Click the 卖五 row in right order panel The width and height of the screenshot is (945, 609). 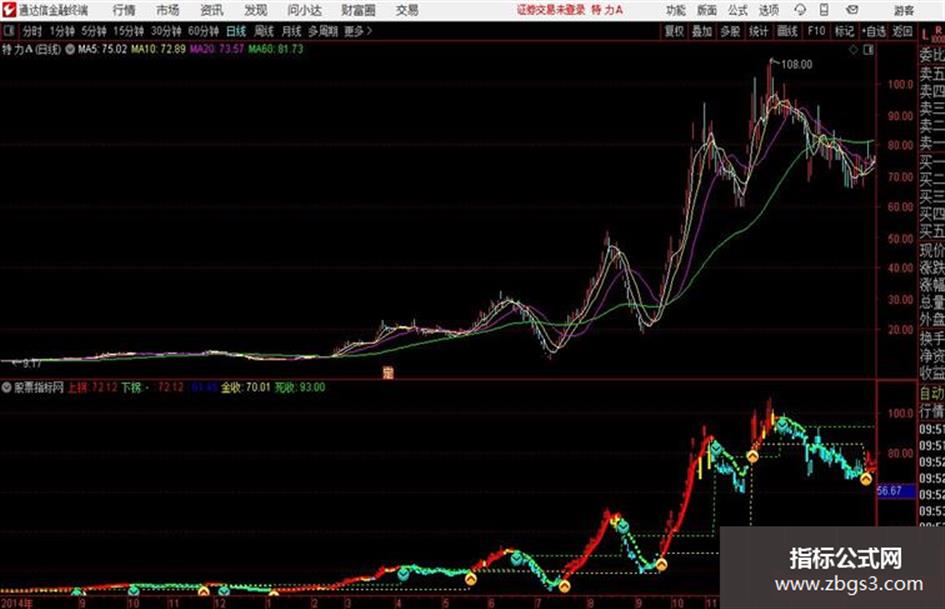point(932,74)
